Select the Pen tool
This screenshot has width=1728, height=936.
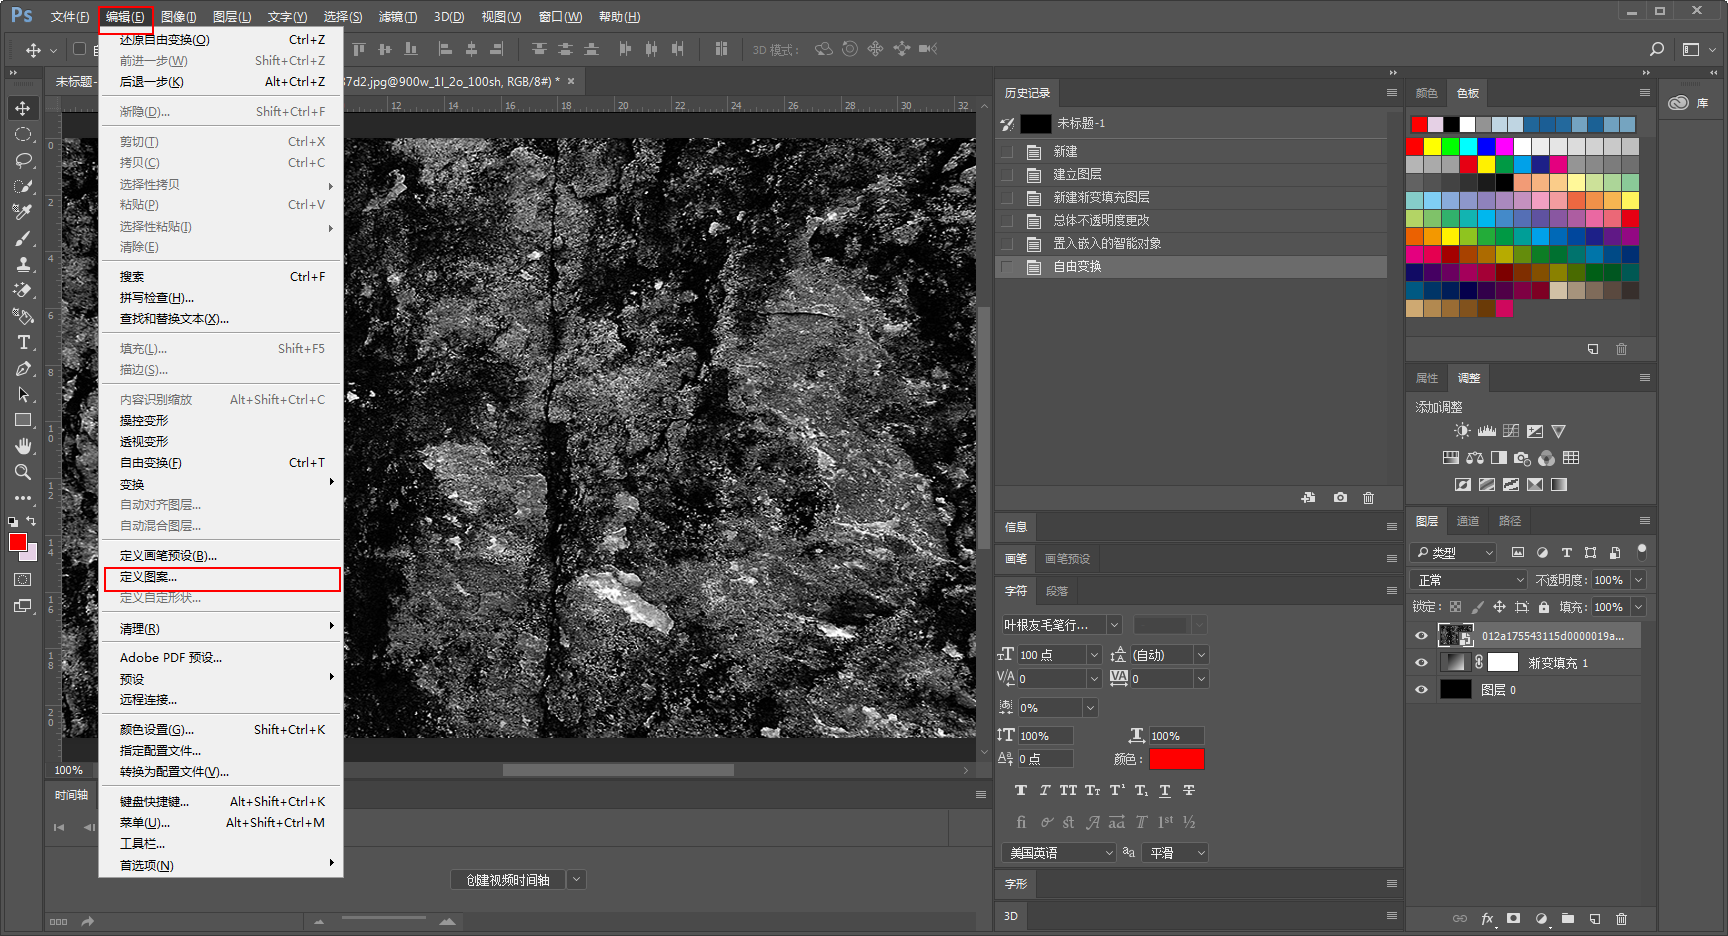click(x=23, y=368)
